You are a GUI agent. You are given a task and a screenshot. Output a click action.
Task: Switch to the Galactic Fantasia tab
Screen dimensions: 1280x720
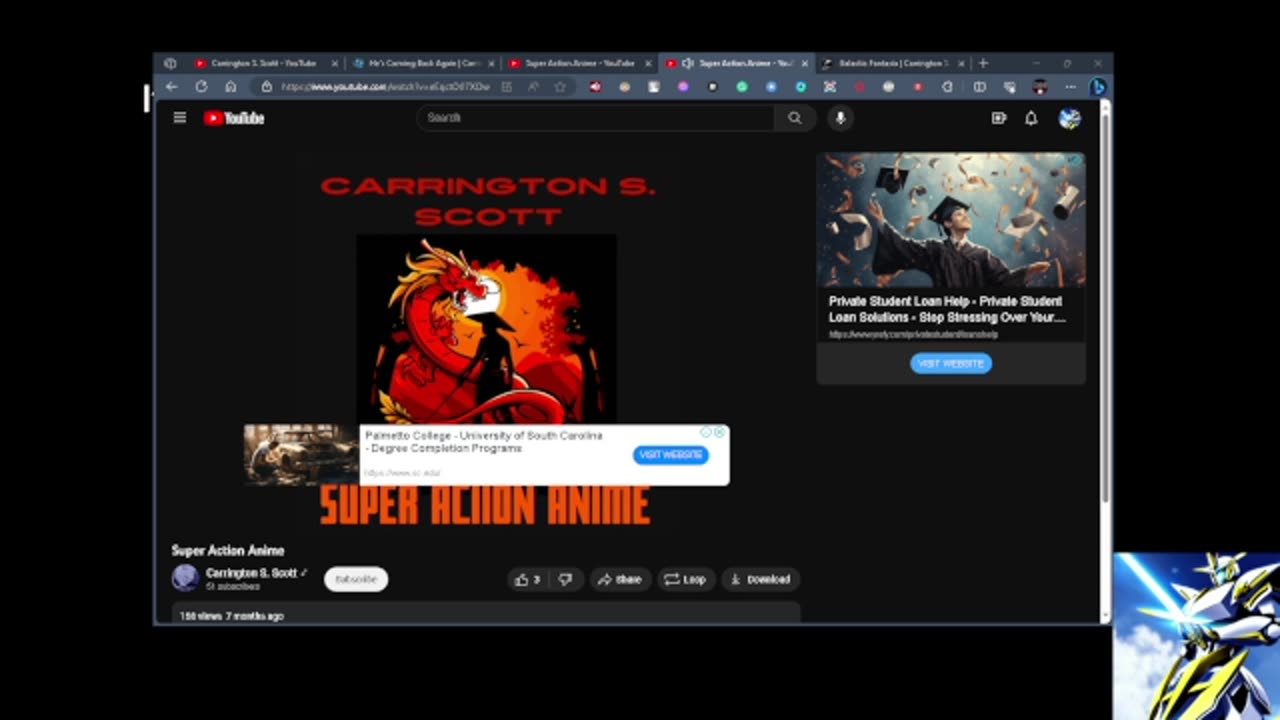(891, 63)
